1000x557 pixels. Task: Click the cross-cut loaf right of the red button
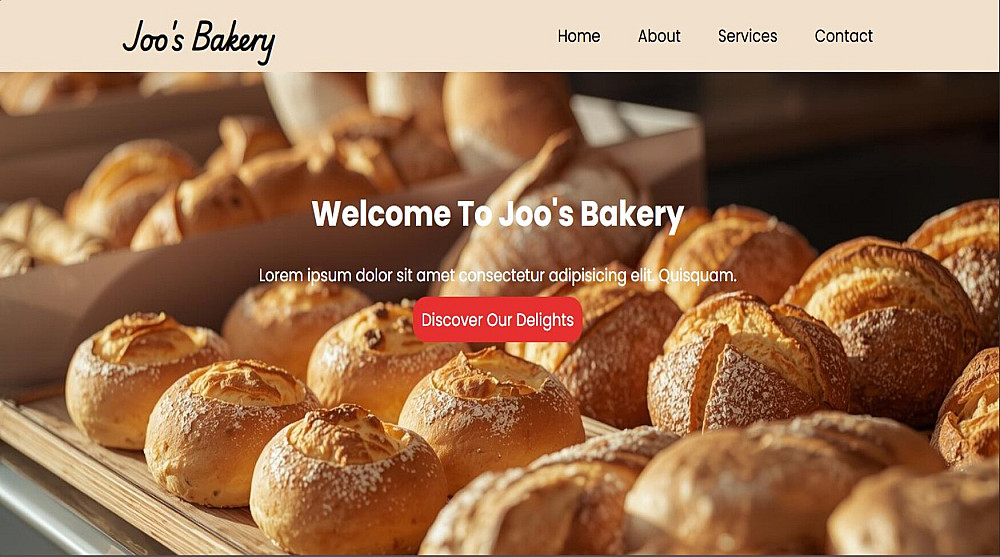747,360
